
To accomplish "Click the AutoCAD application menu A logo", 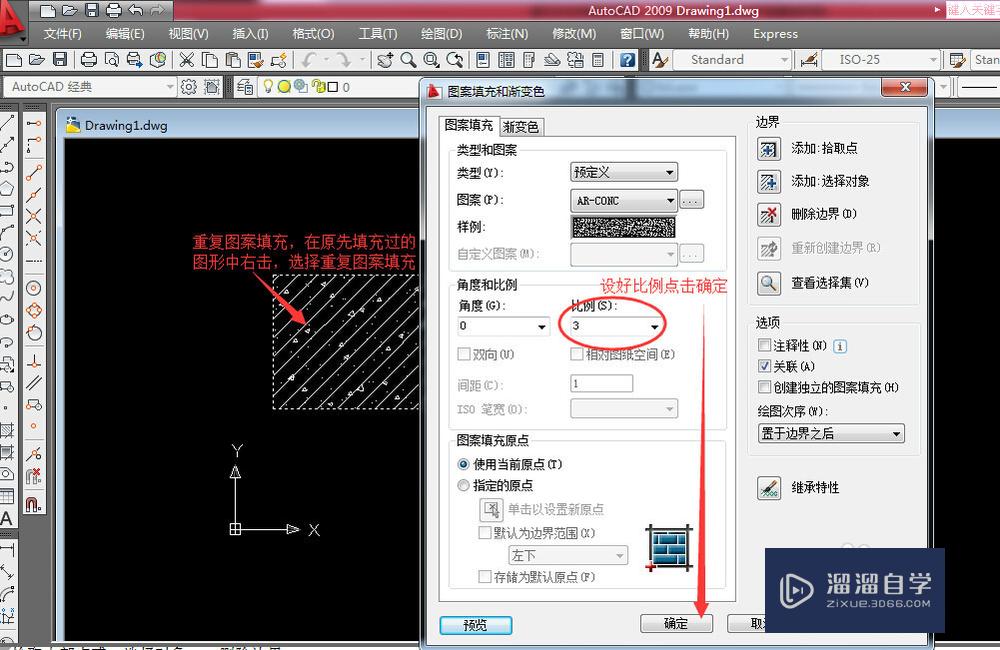I will (11, 19).
